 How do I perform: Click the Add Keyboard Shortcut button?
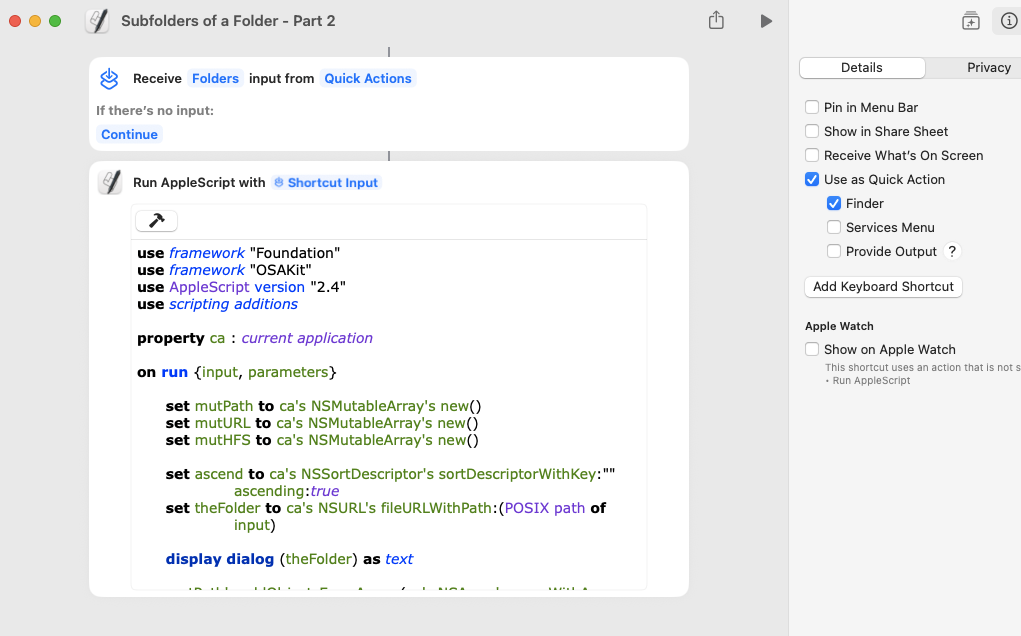point(883,287)
